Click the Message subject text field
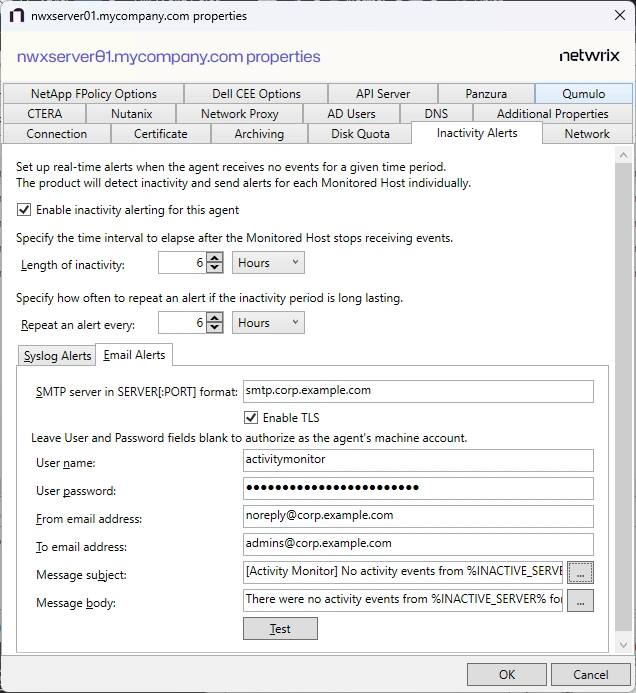Screen dimensions: 636x693 403,572
